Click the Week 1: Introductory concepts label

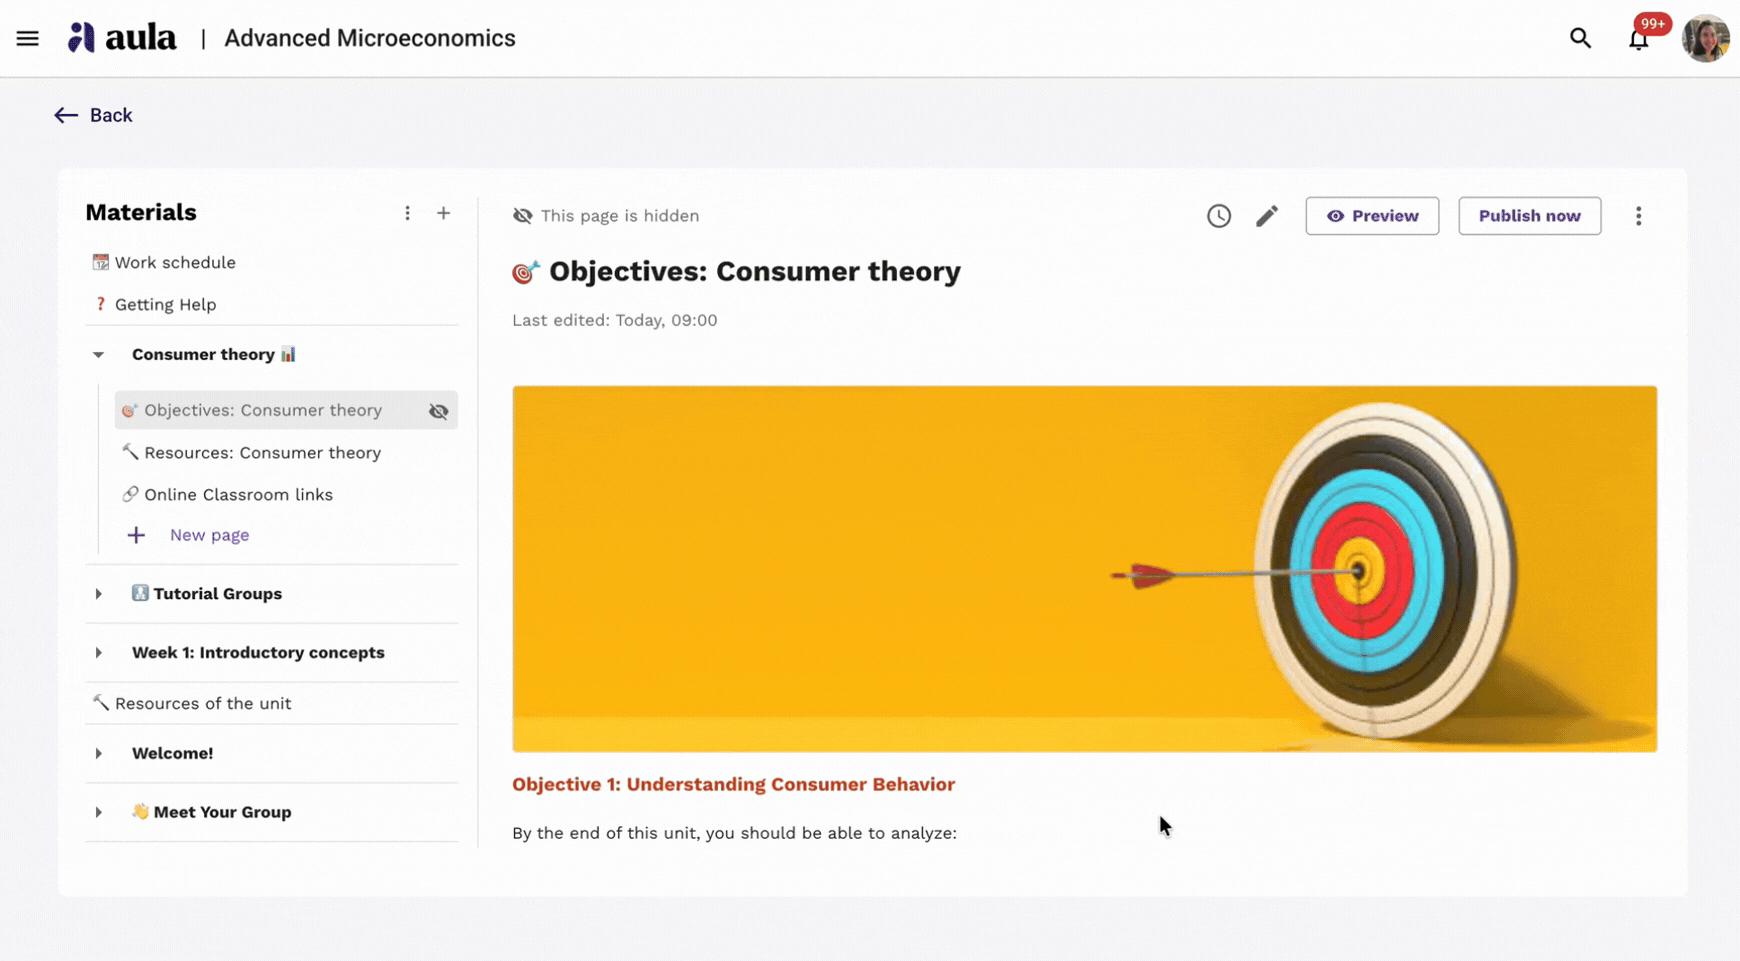pos(258,653)
